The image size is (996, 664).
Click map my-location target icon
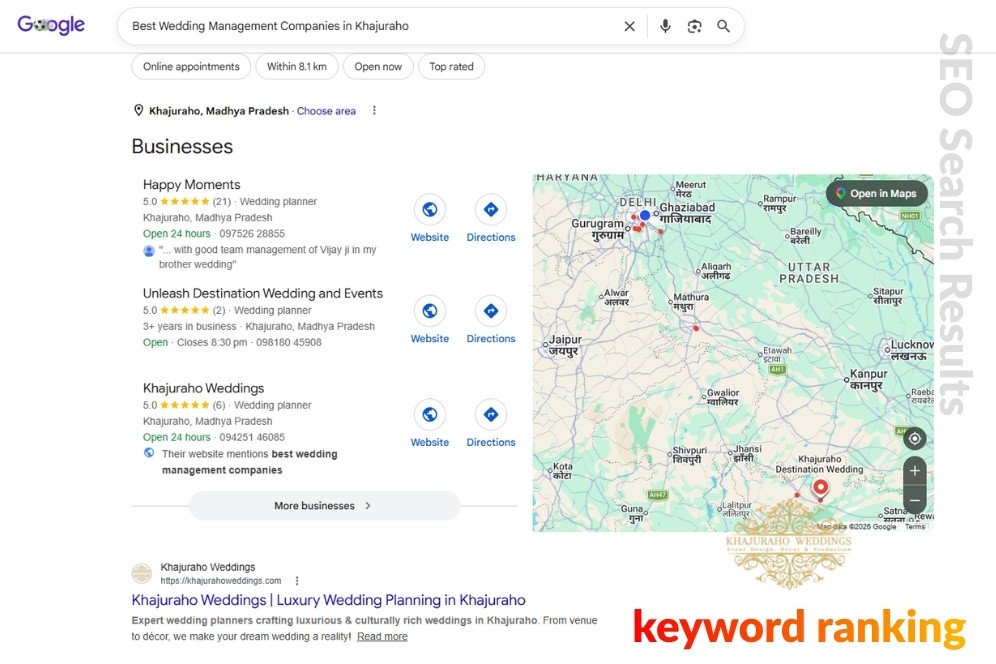[x=915, y=438]
